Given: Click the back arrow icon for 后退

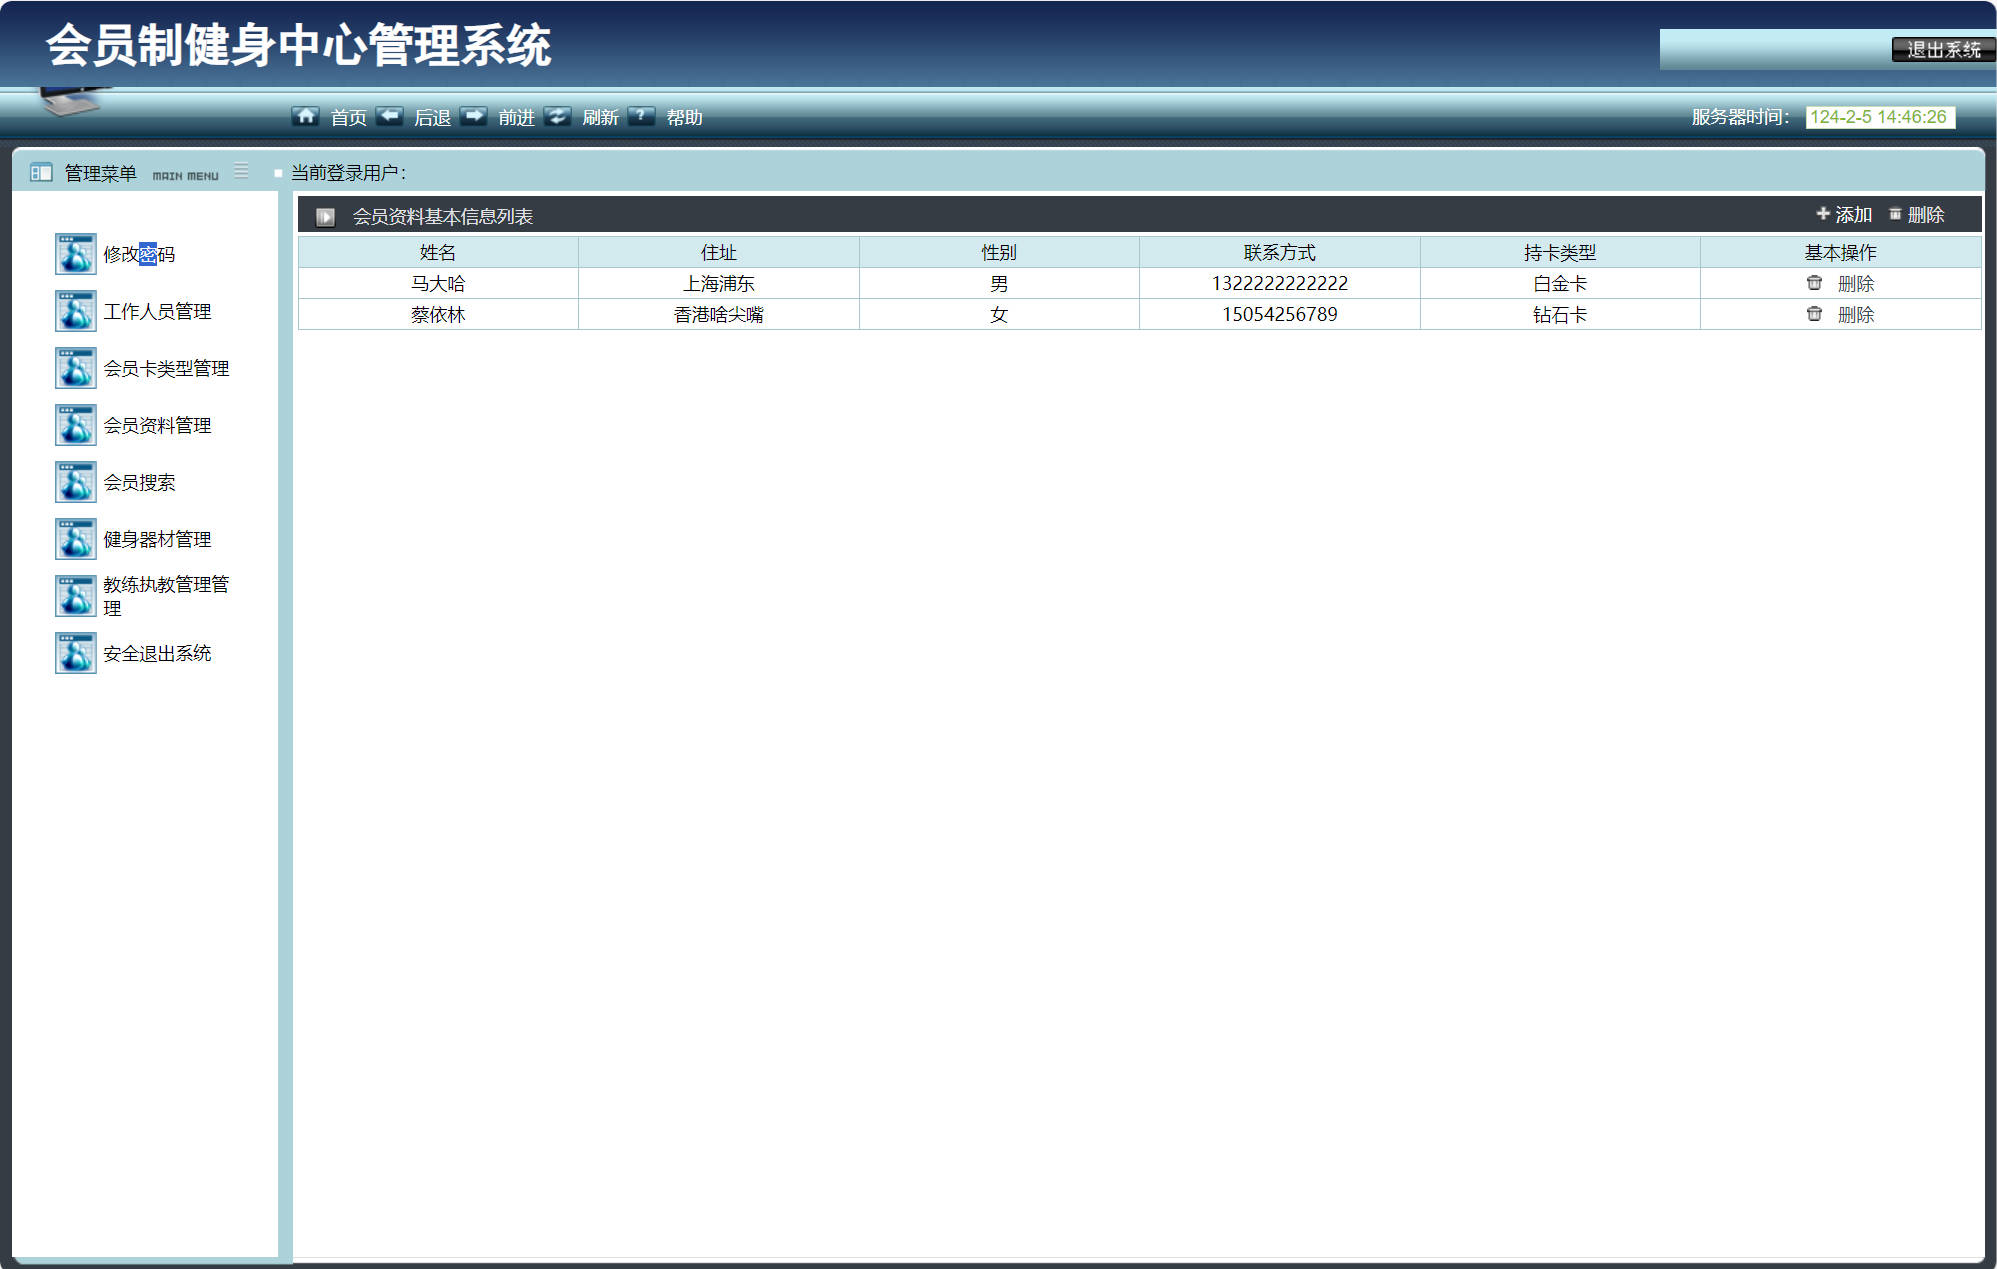Looking at the screenshot, I should click(x=389, y=116).
